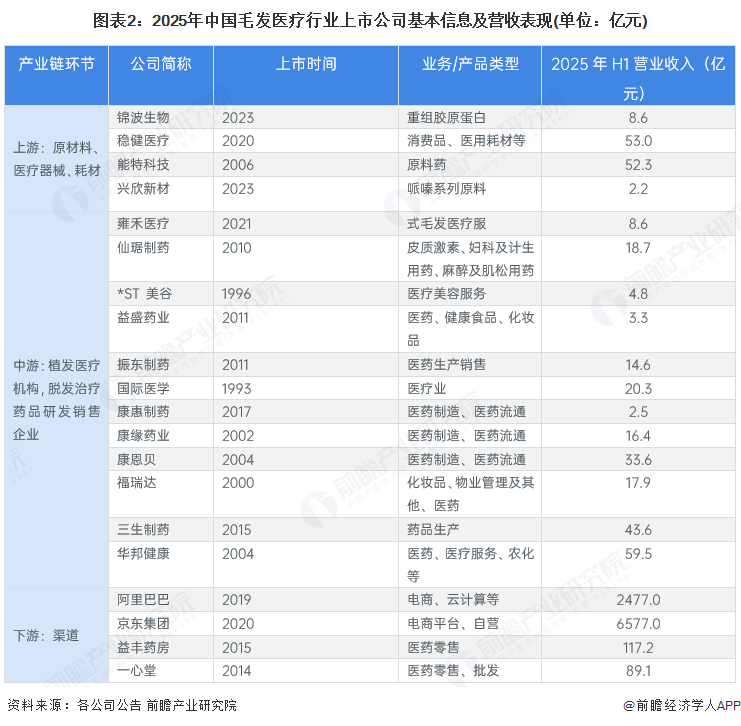The height and width of the screenshot is (726, 741).
Task: Click the source note 资料来源
Action: [122, 705]
